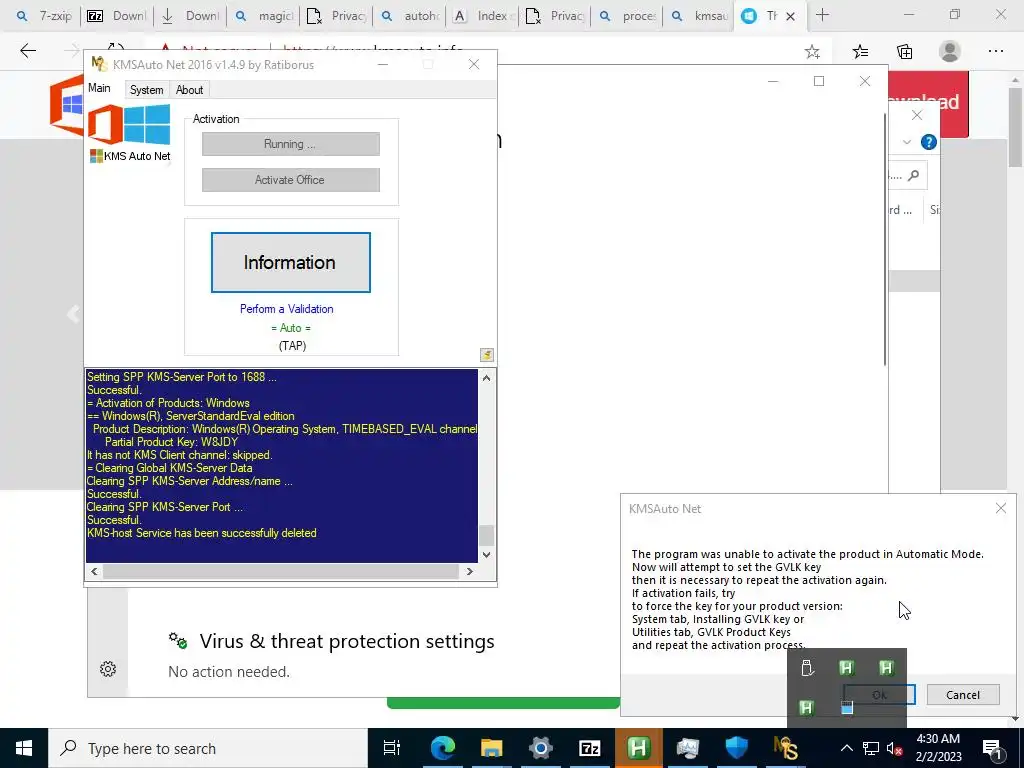The height and width of the screenshot is (768, 1024).
Task: Open Windows Security shield on taskbar
Action: [x=737, y=748]
